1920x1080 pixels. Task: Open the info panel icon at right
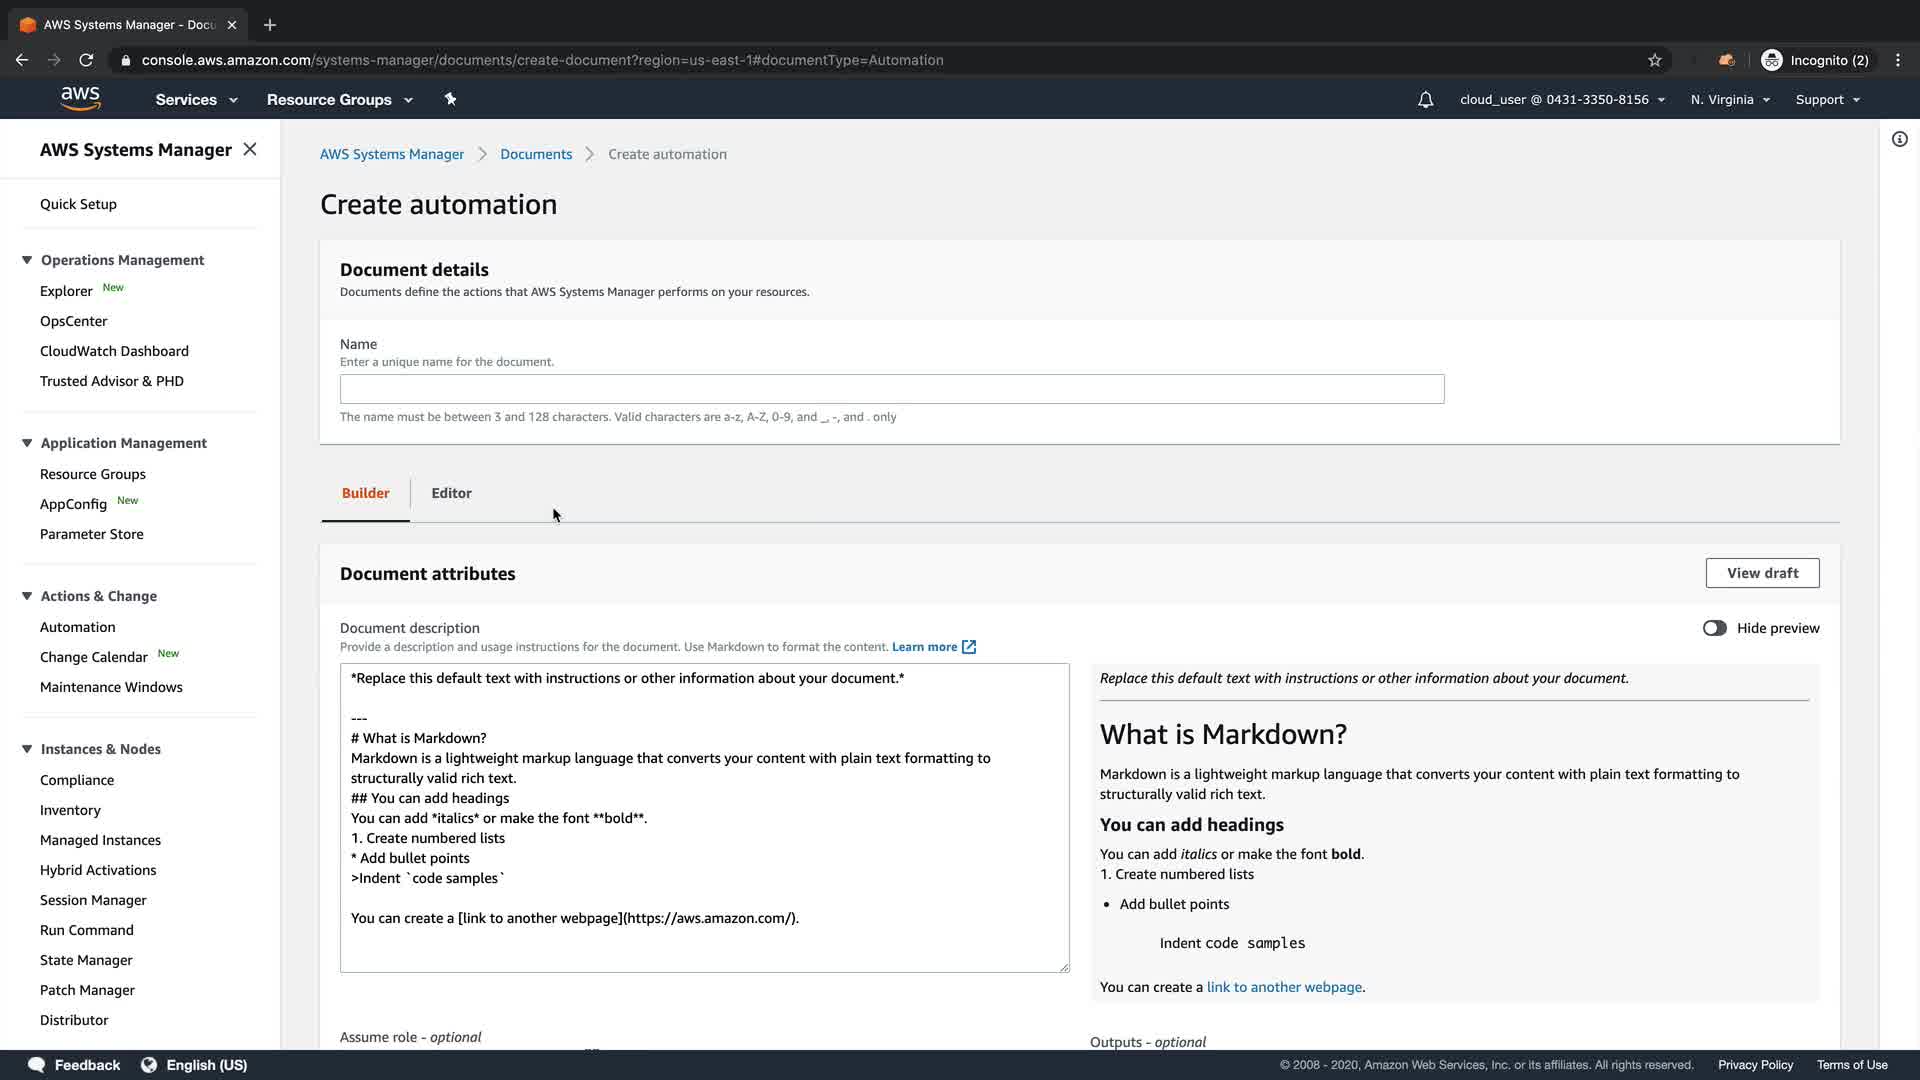(1899, 139)
